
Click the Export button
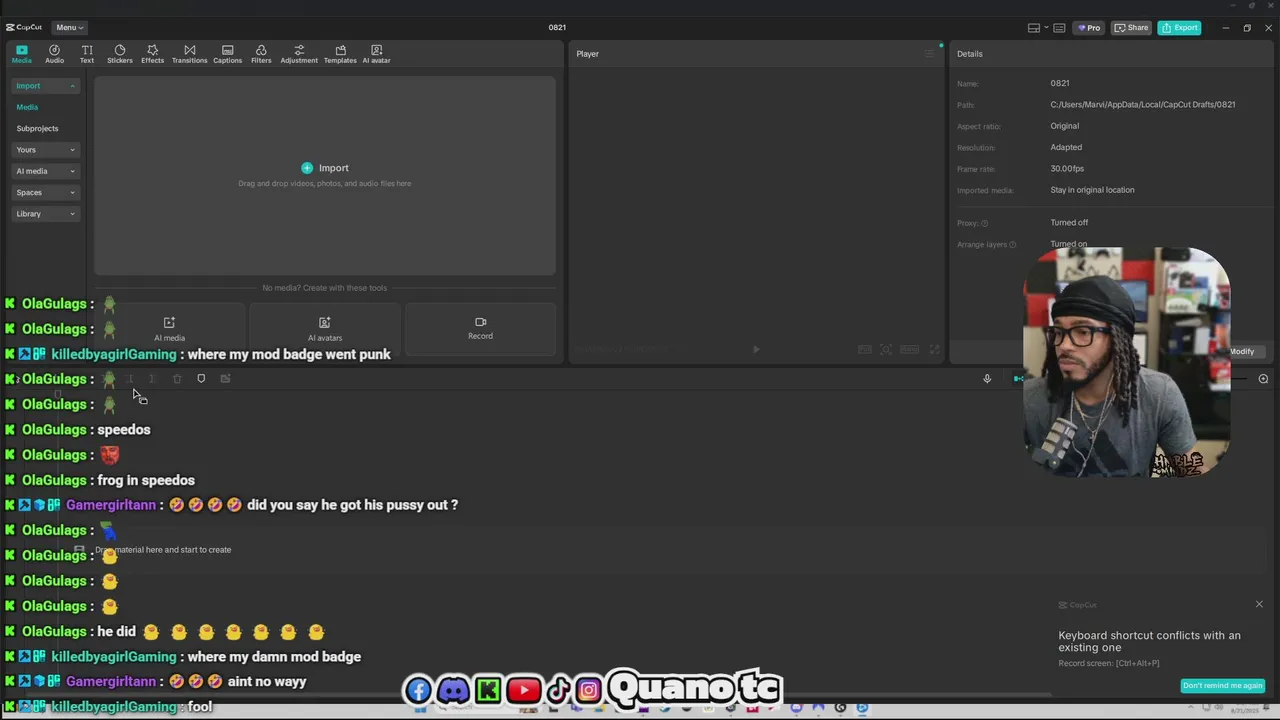[x=1180, y=28]
